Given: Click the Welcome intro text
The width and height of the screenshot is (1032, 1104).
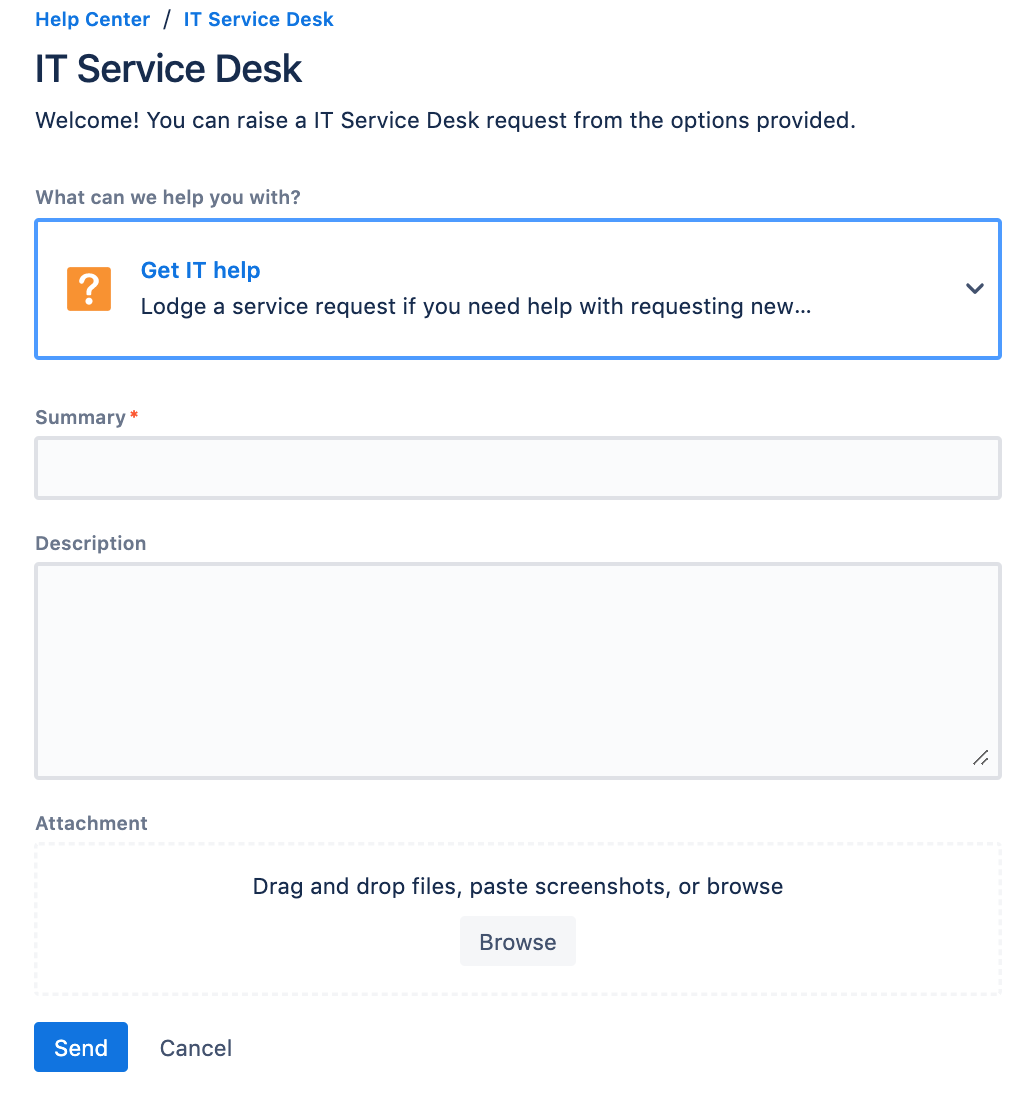Looking at the screenshot, I should click(446, 120).
